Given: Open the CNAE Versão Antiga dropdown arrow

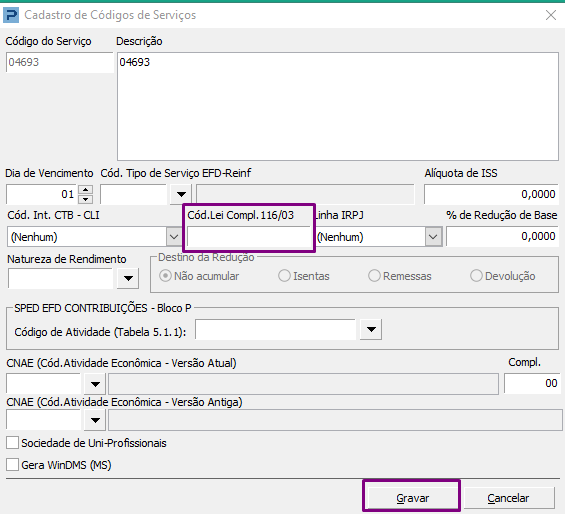Looking at the screenshot, I should [x=95, y=420].
